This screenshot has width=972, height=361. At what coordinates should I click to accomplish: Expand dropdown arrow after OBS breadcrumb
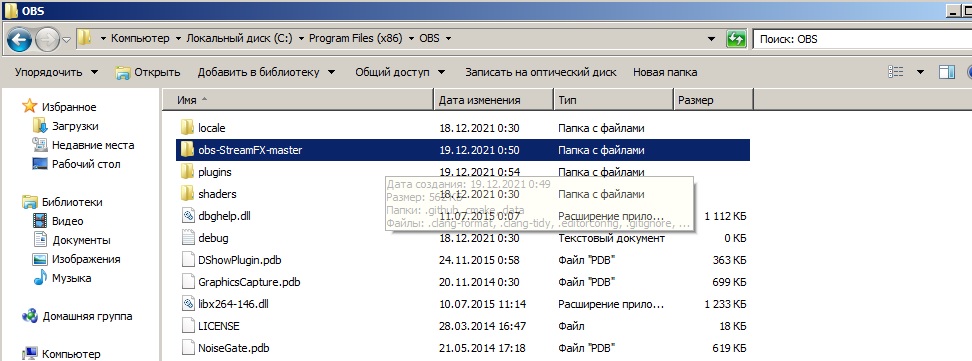tap(448, 38)
